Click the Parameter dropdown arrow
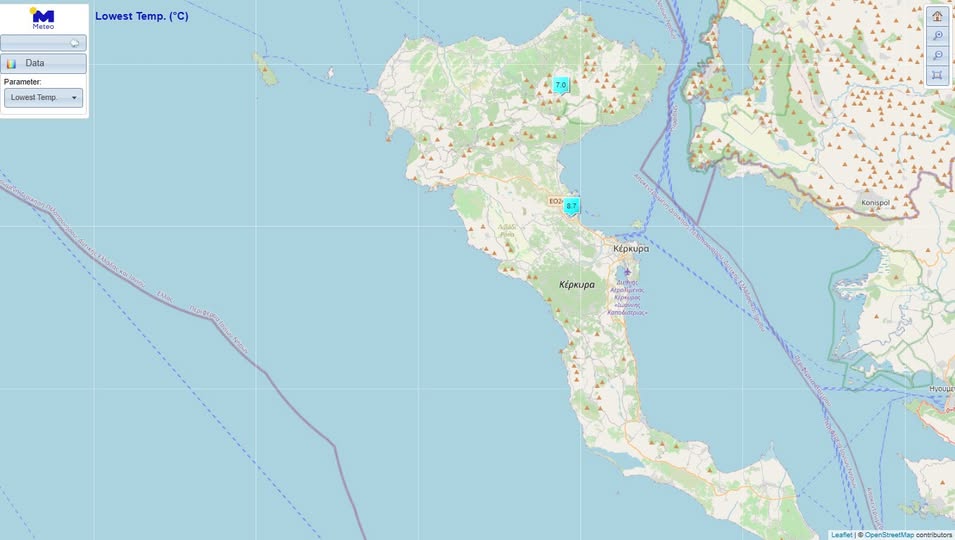This screenshot has height=540, width=955. pyautogui.click(x=74, y=98)
